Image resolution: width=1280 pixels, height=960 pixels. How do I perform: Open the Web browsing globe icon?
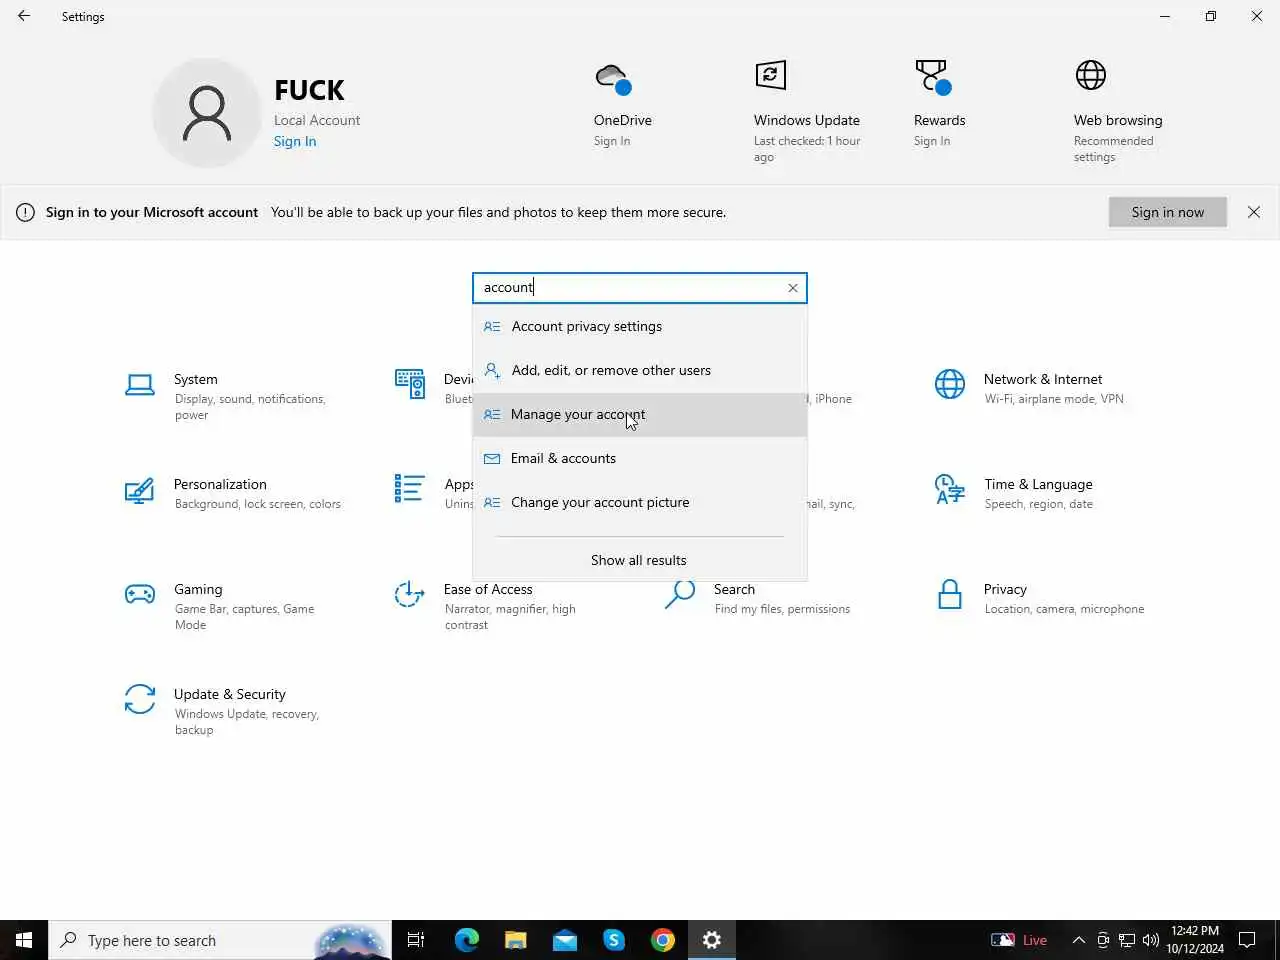click(x=1091, y=75)
